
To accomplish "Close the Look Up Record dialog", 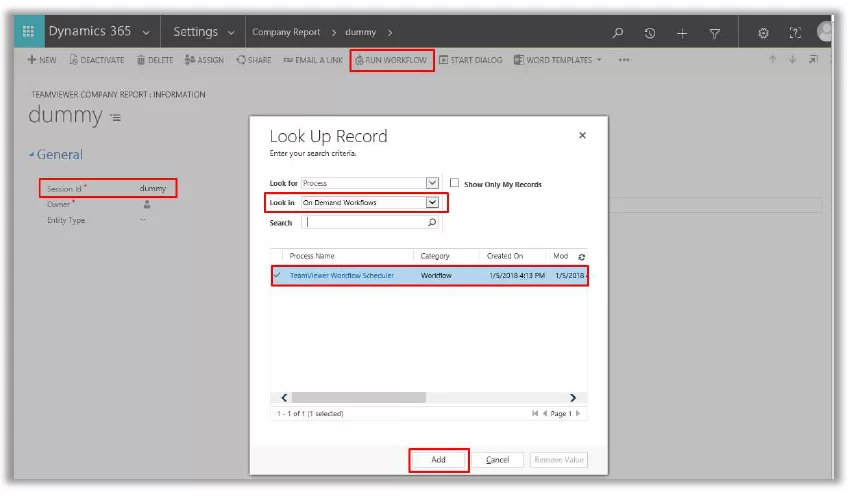I will coord(582,135).
